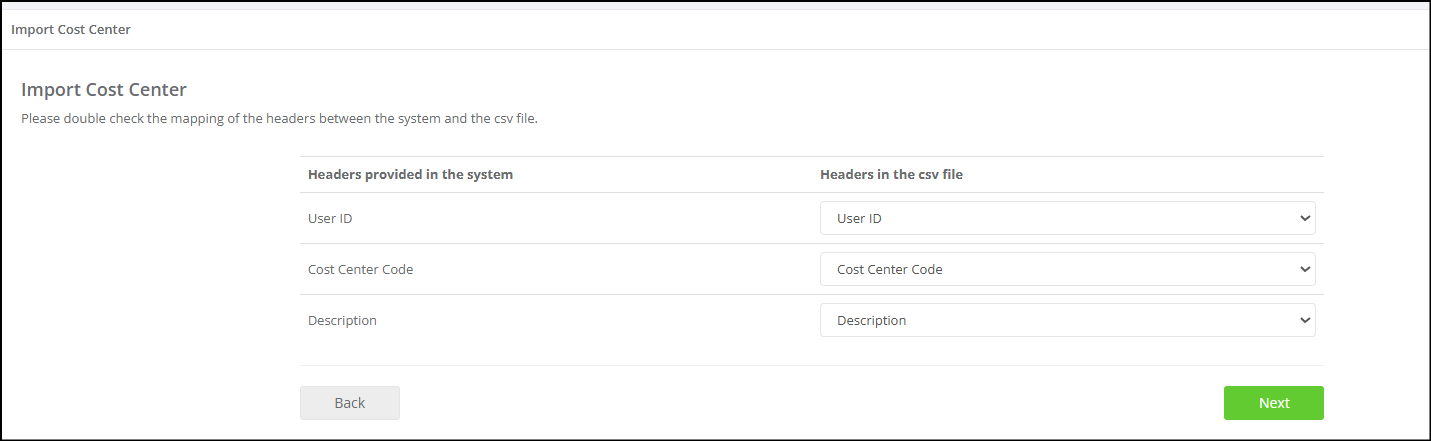Select the Cost Center Code system header label
Screen dimensions: 1431x441
pyautogui.click(x=360, y=269)
